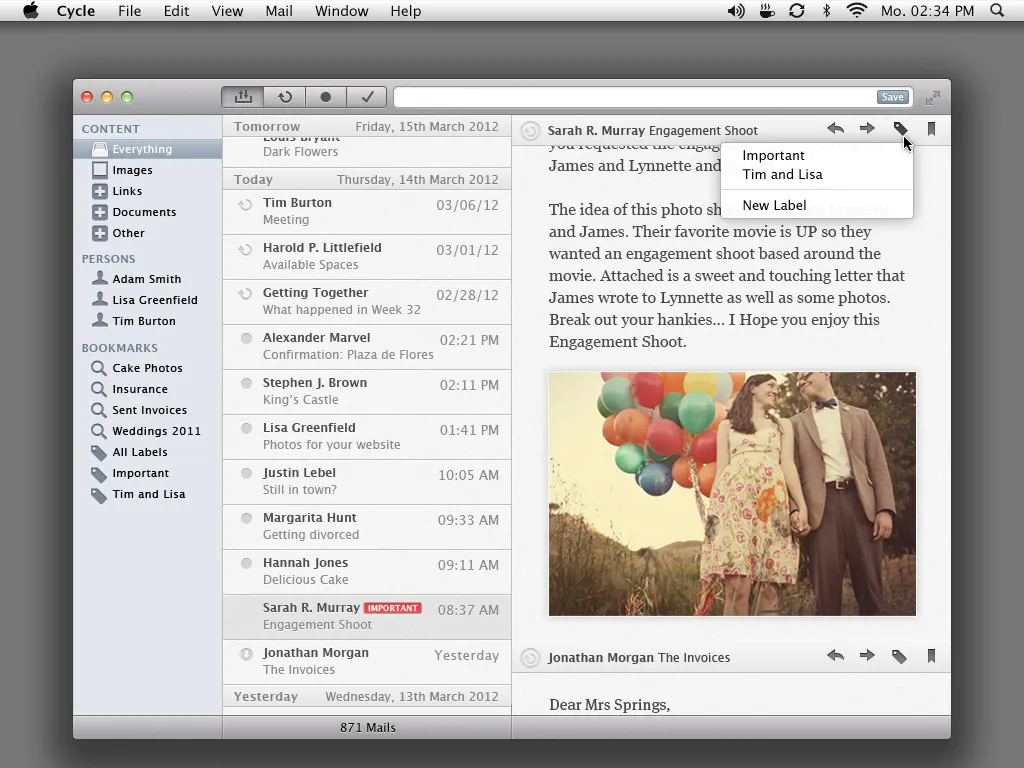The width and height of the screenshot is (1024, 768).
Task: Open the View menu
Action: point(227,11)
